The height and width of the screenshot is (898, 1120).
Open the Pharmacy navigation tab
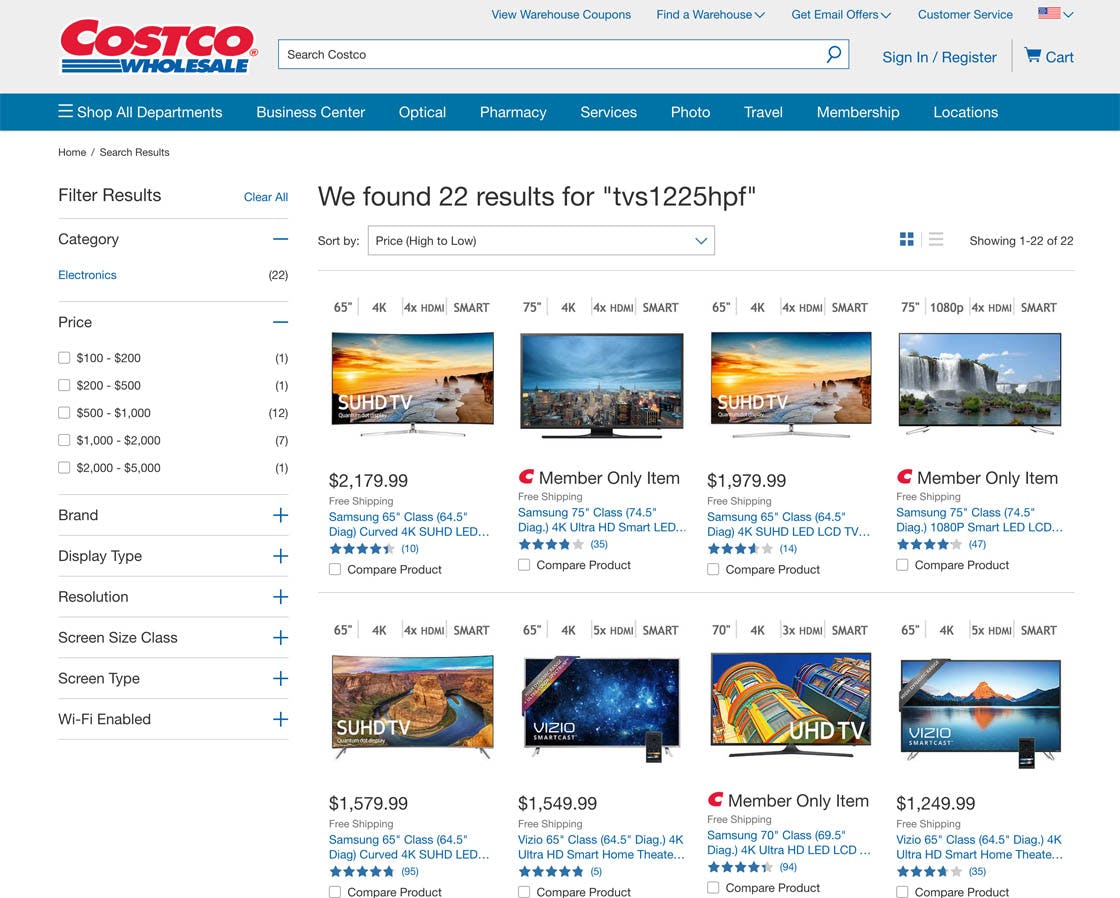coord(513,112)
